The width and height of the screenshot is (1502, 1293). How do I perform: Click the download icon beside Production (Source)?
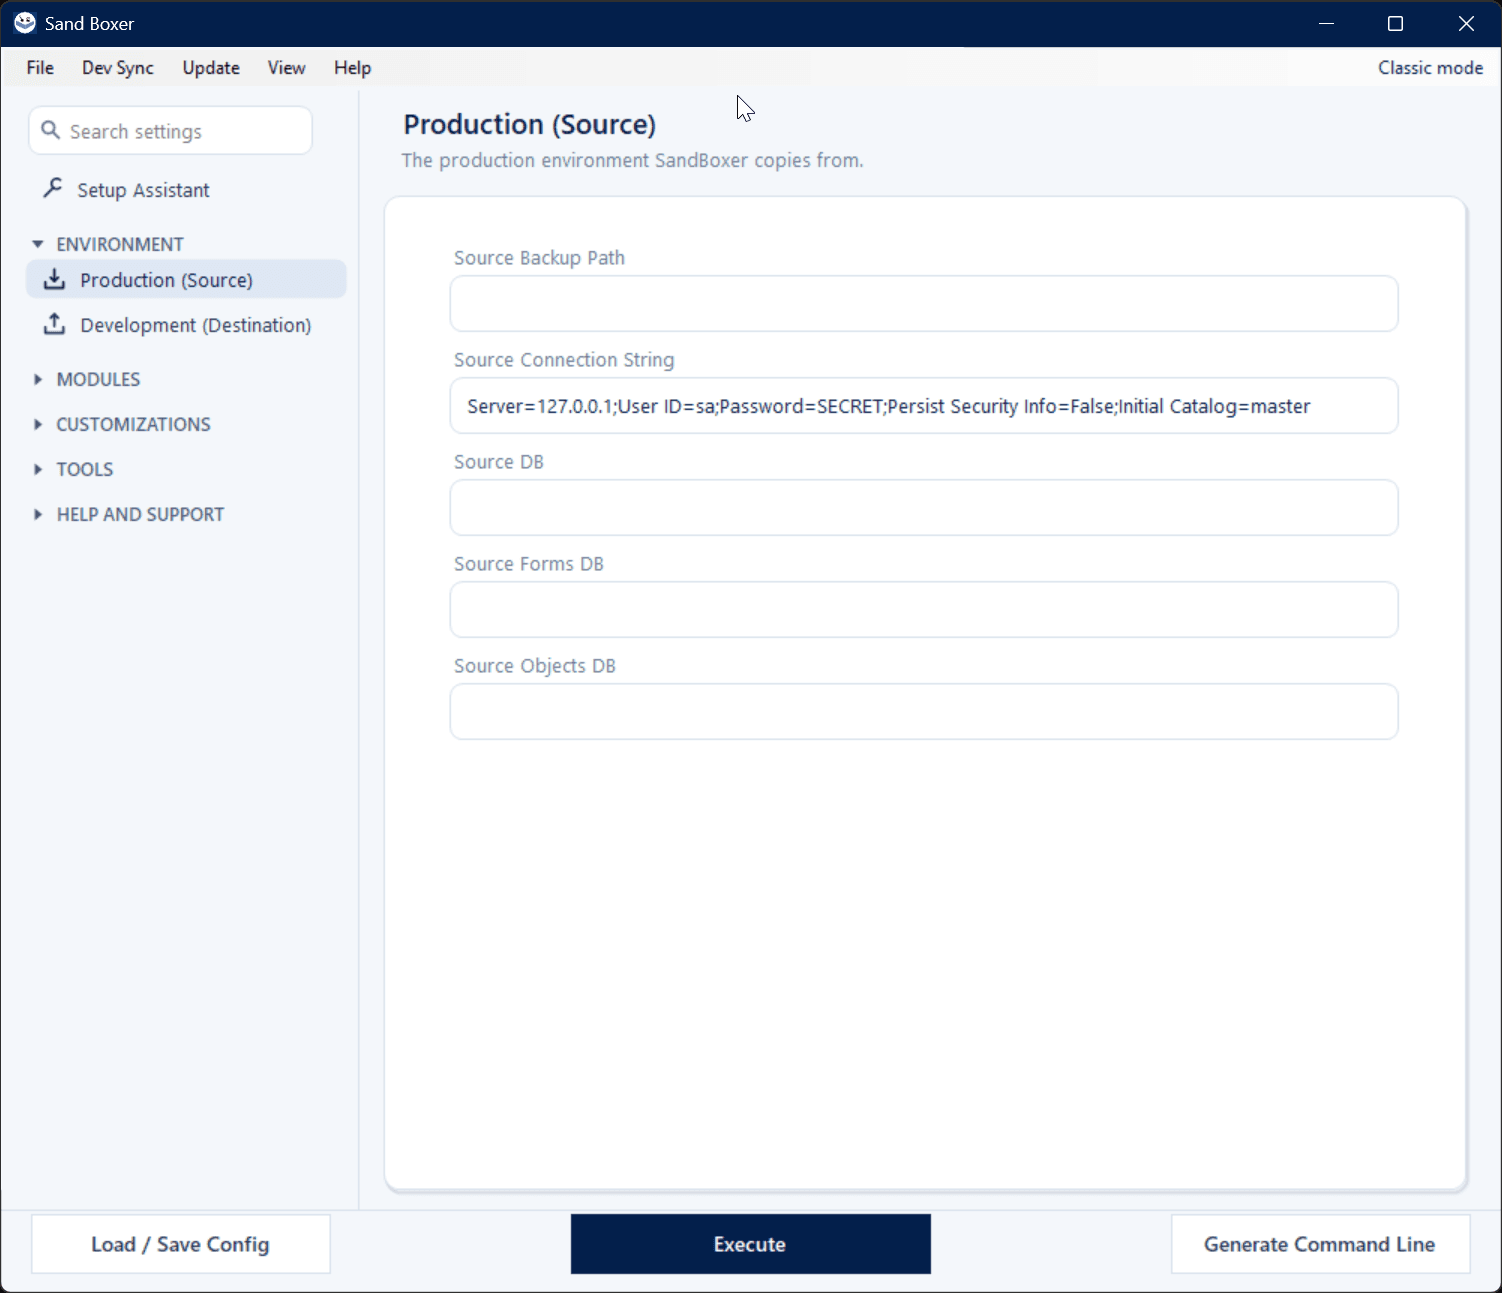tap(54, 279)
